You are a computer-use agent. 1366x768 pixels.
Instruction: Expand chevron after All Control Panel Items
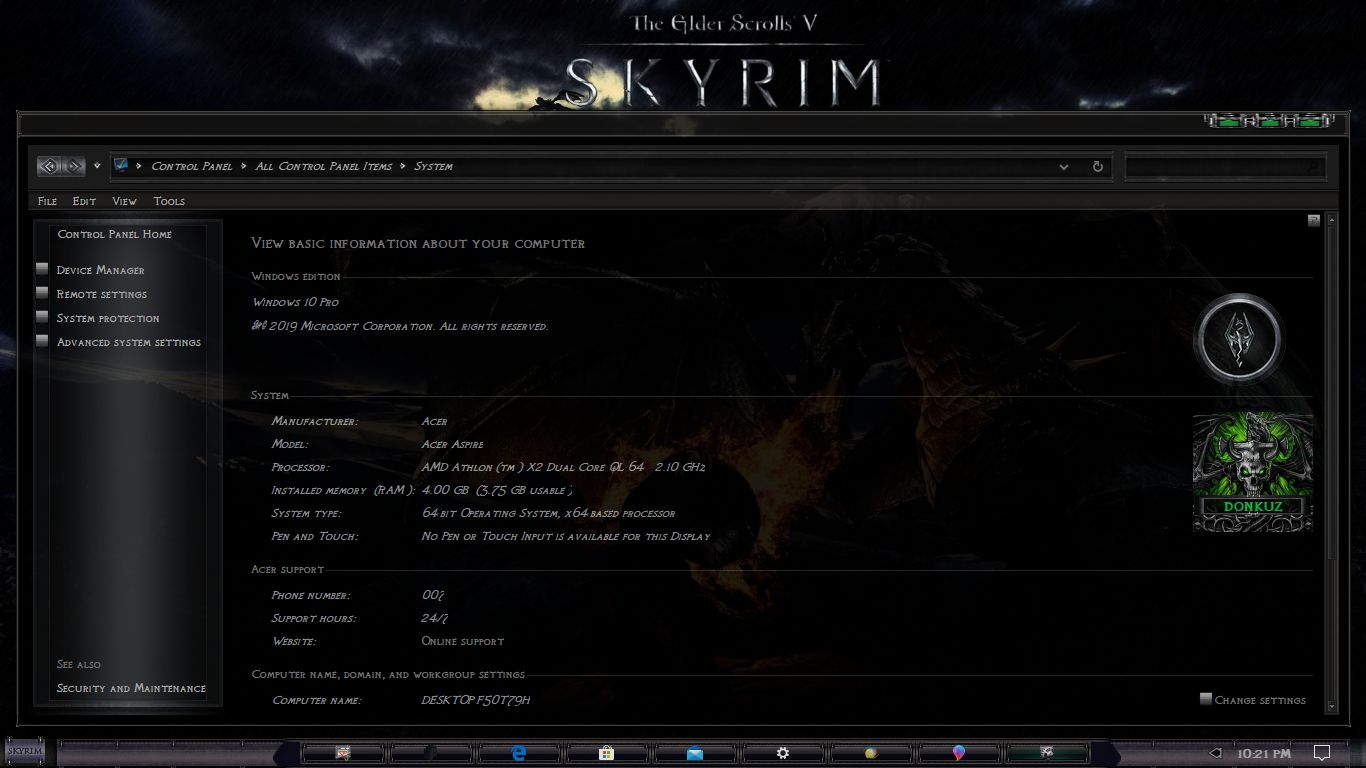point(402,166)
